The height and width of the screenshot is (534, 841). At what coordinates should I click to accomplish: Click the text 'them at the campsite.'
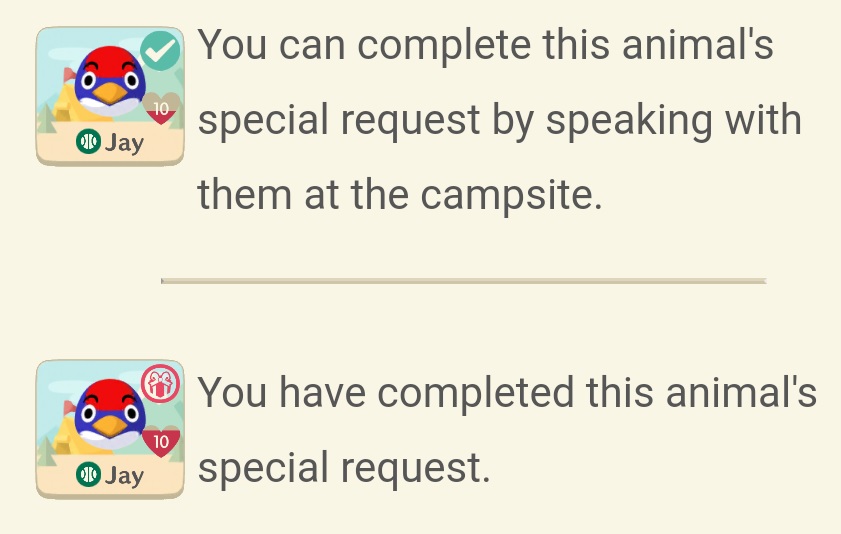tap(400, 196)
